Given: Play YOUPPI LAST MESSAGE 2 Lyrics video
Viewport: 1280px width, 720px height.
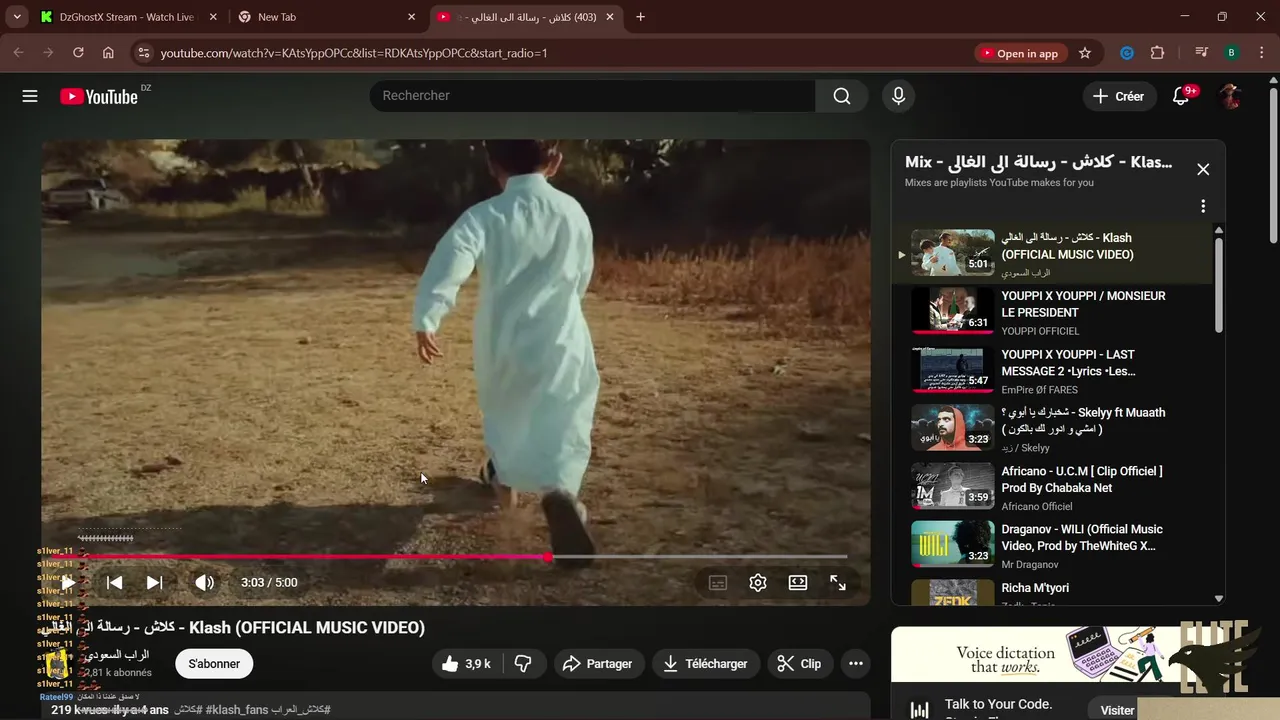Looking at the screenshot, I should (x=1051, y=371).
